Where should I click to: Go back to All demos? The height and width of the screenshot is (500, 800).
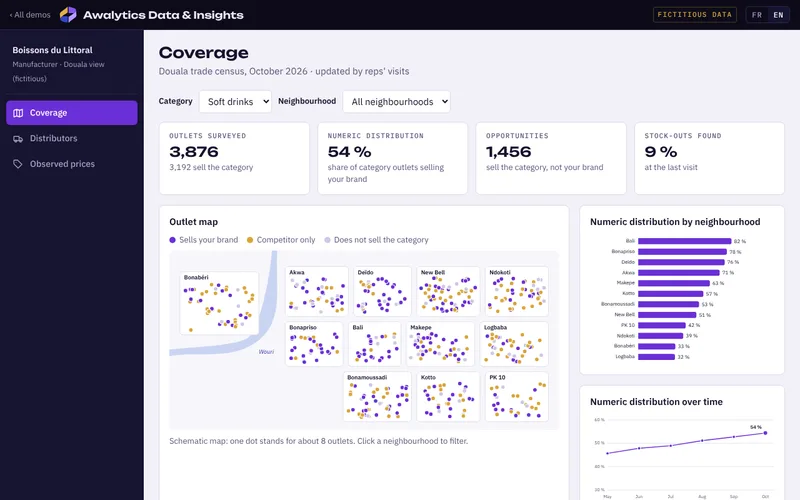tap(30, 15)
